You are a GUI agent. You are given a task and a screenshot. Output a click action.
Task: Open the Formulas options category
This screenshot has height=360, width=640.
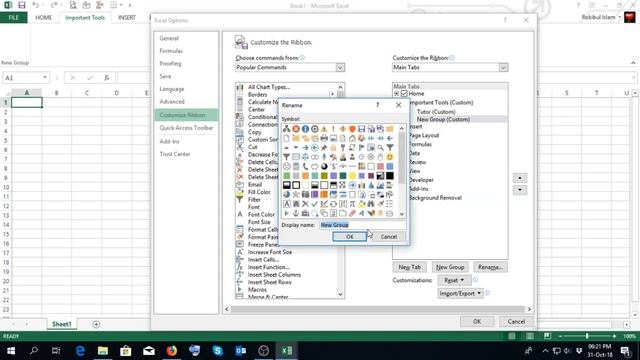click(x=171, y=51)
